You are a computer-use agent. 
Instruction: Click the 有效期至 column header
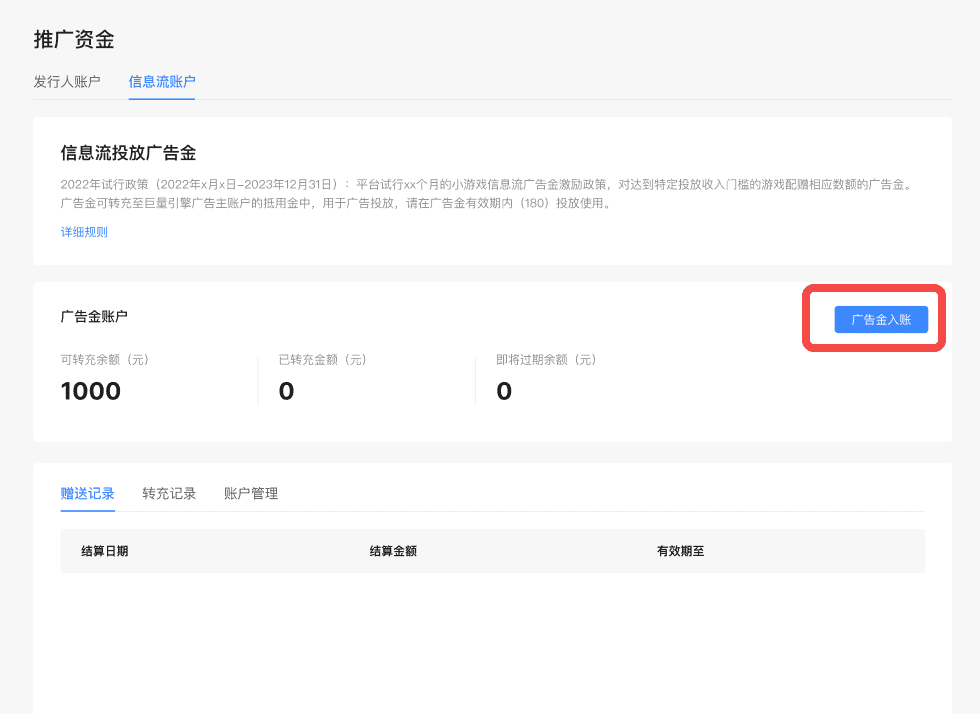click(680, 551)
